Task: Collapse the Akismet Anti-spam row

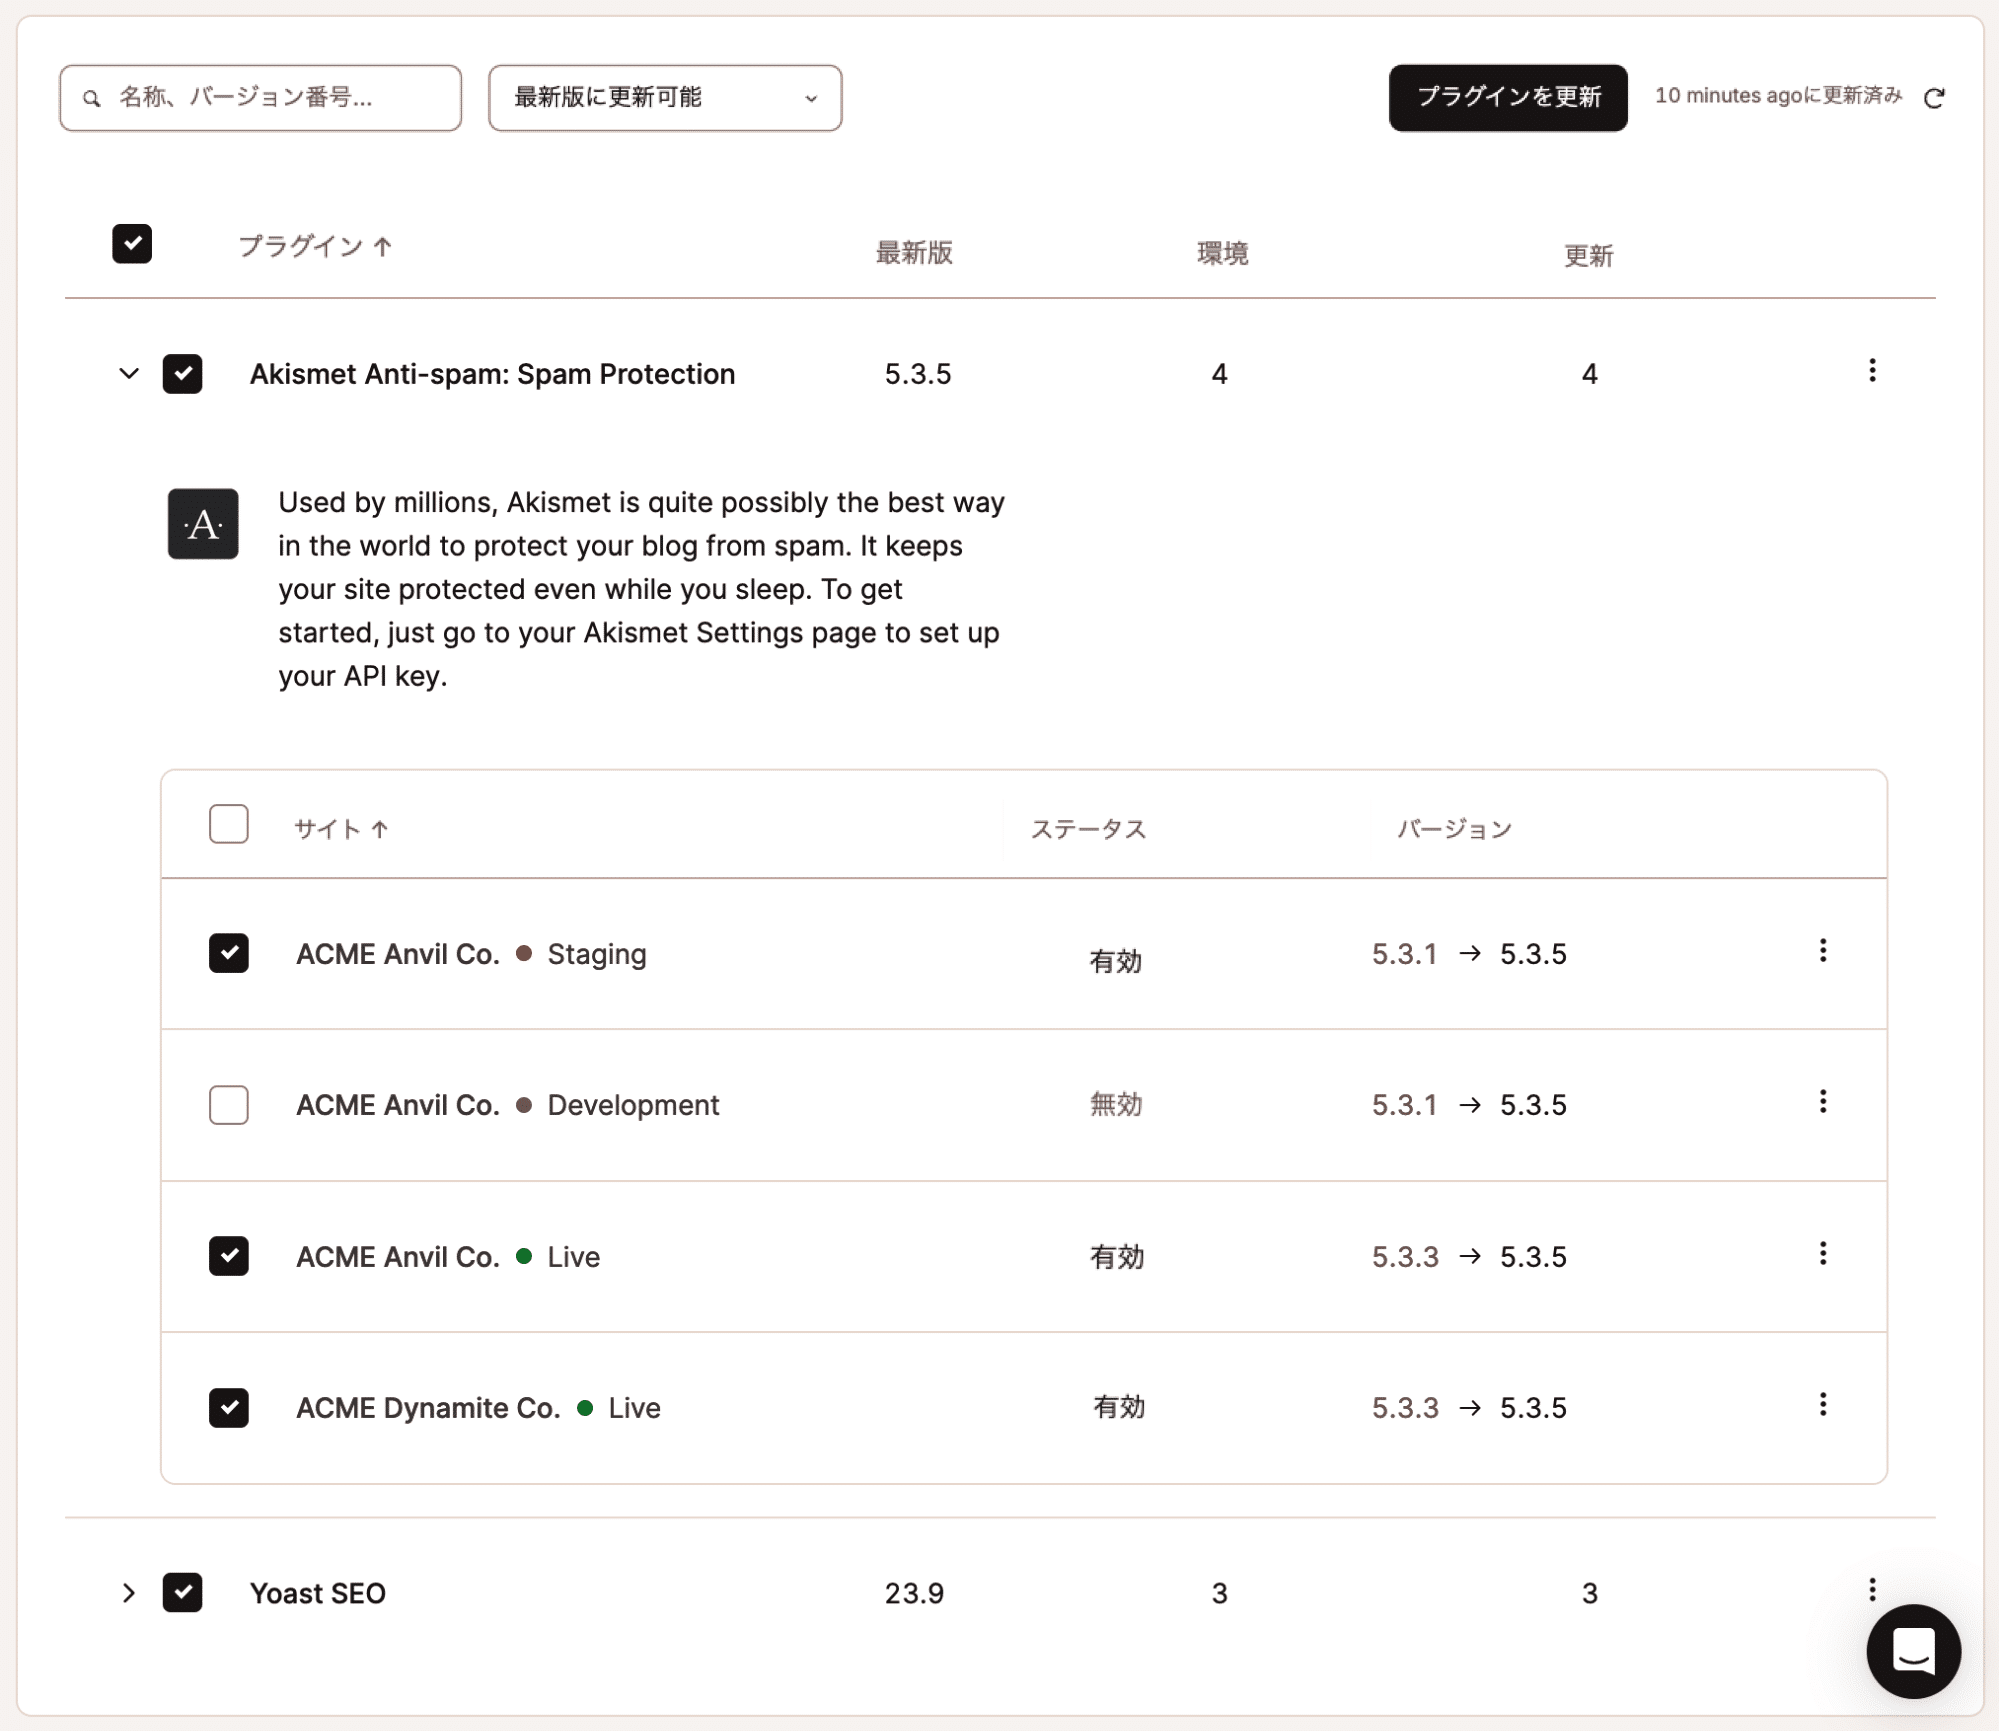Action: coord(129,374)
